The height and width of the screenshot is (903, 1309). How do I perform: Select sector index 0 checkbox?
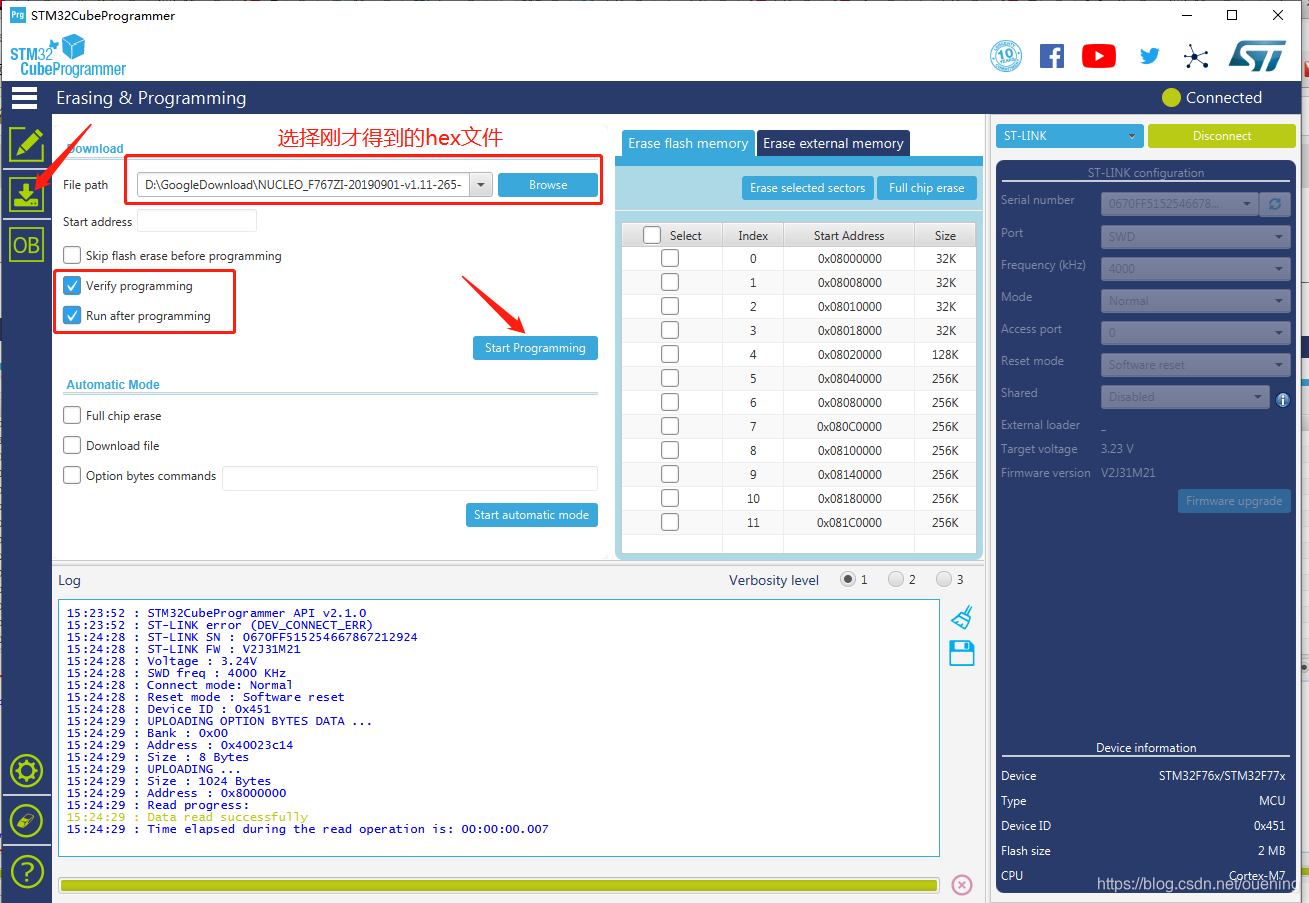[670, 258]
